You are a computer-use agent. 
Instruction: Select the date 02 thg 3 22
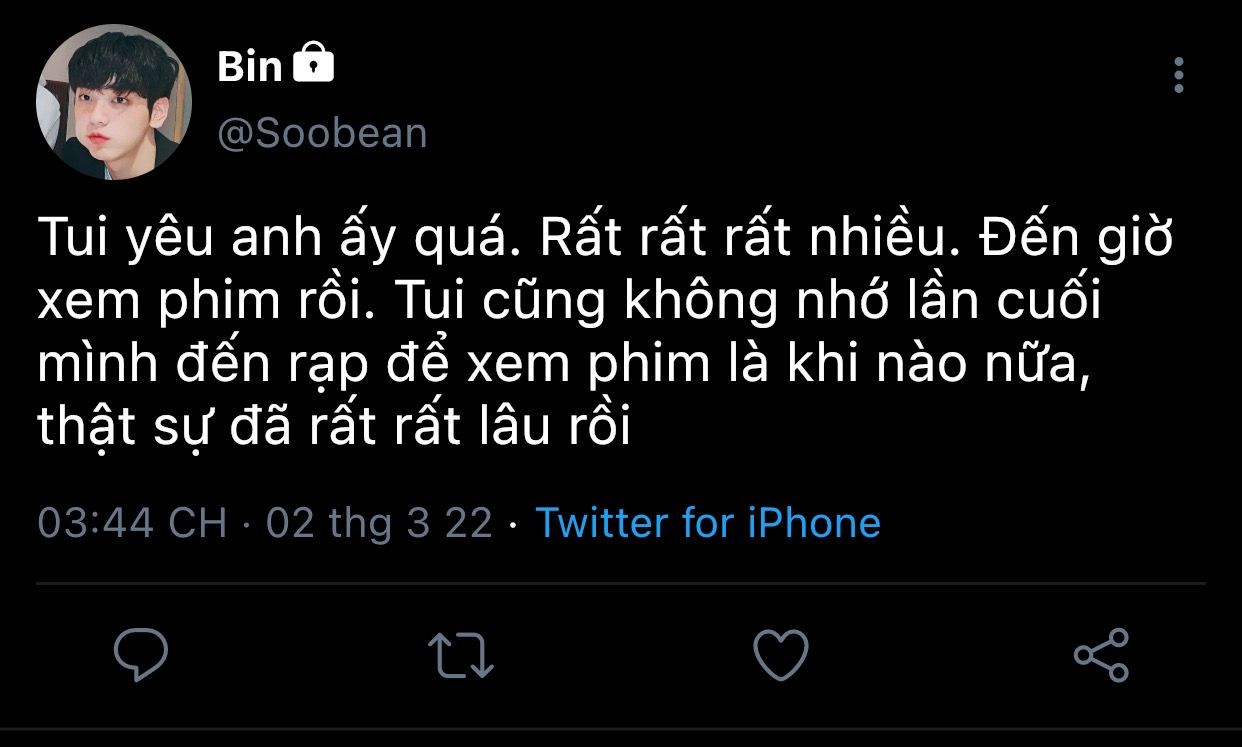(379, 523)
